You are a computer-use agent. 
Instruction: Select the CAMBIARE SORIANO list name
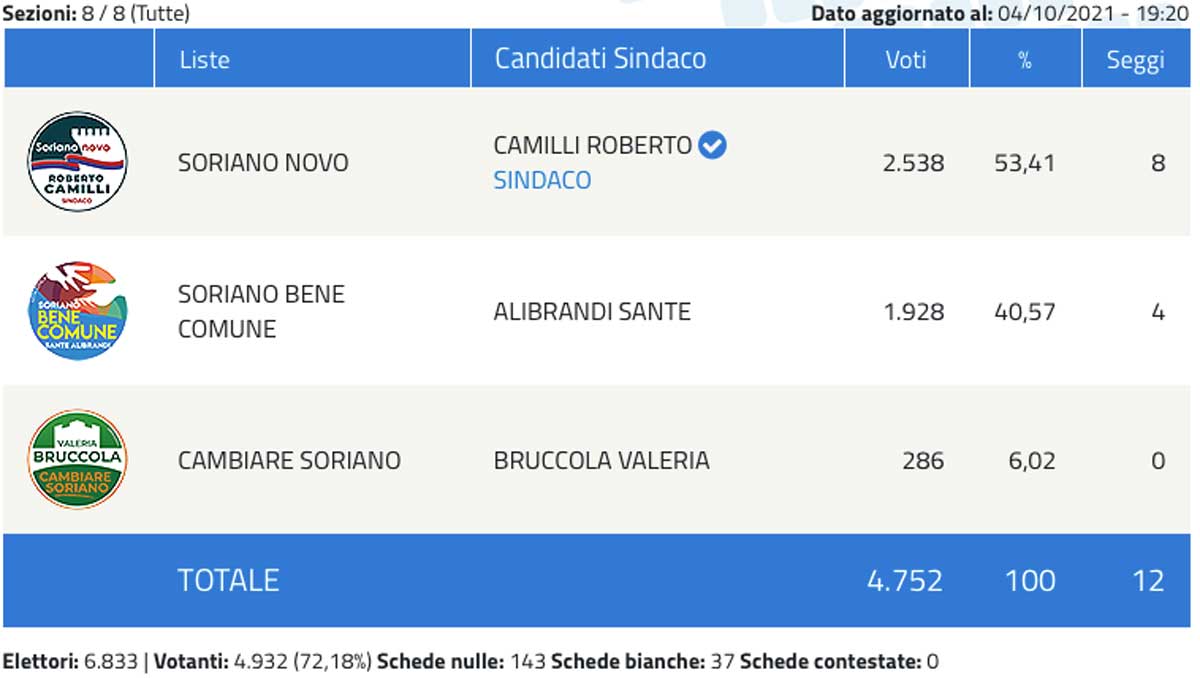(x=289, y=460)
